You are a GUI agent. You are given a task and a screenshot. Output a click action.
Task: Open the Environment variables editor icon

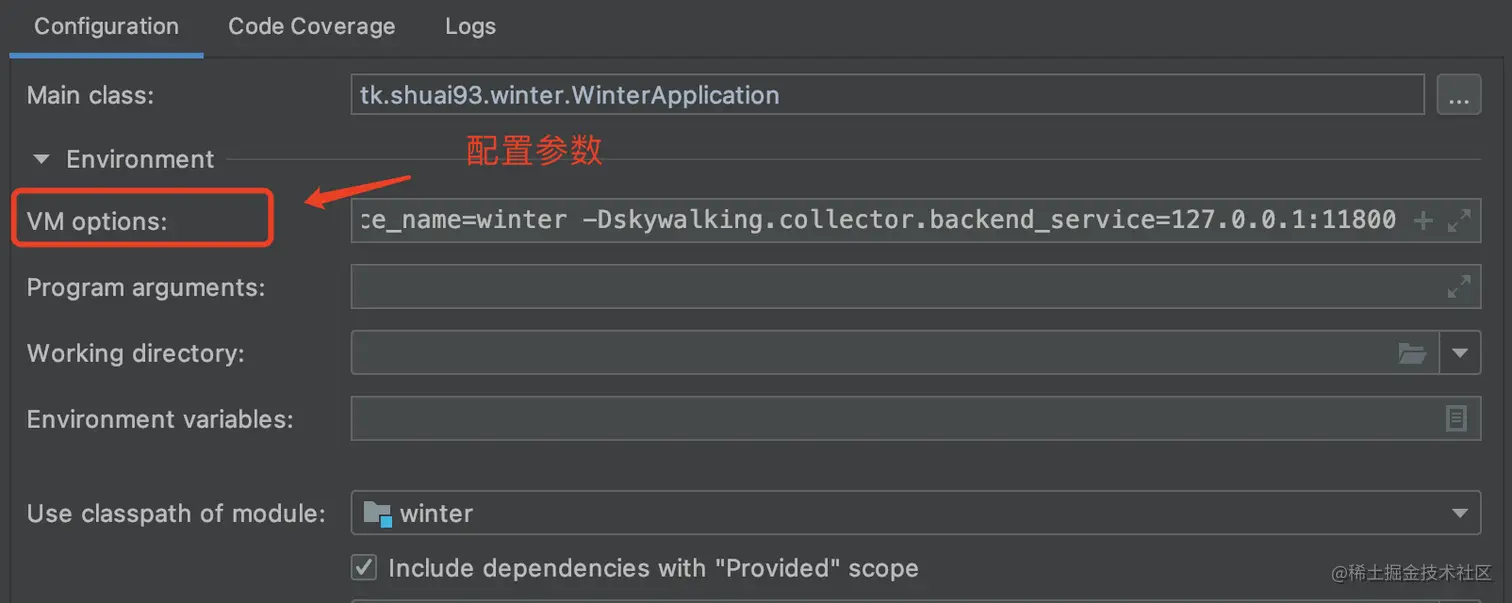pos(1458,418)
